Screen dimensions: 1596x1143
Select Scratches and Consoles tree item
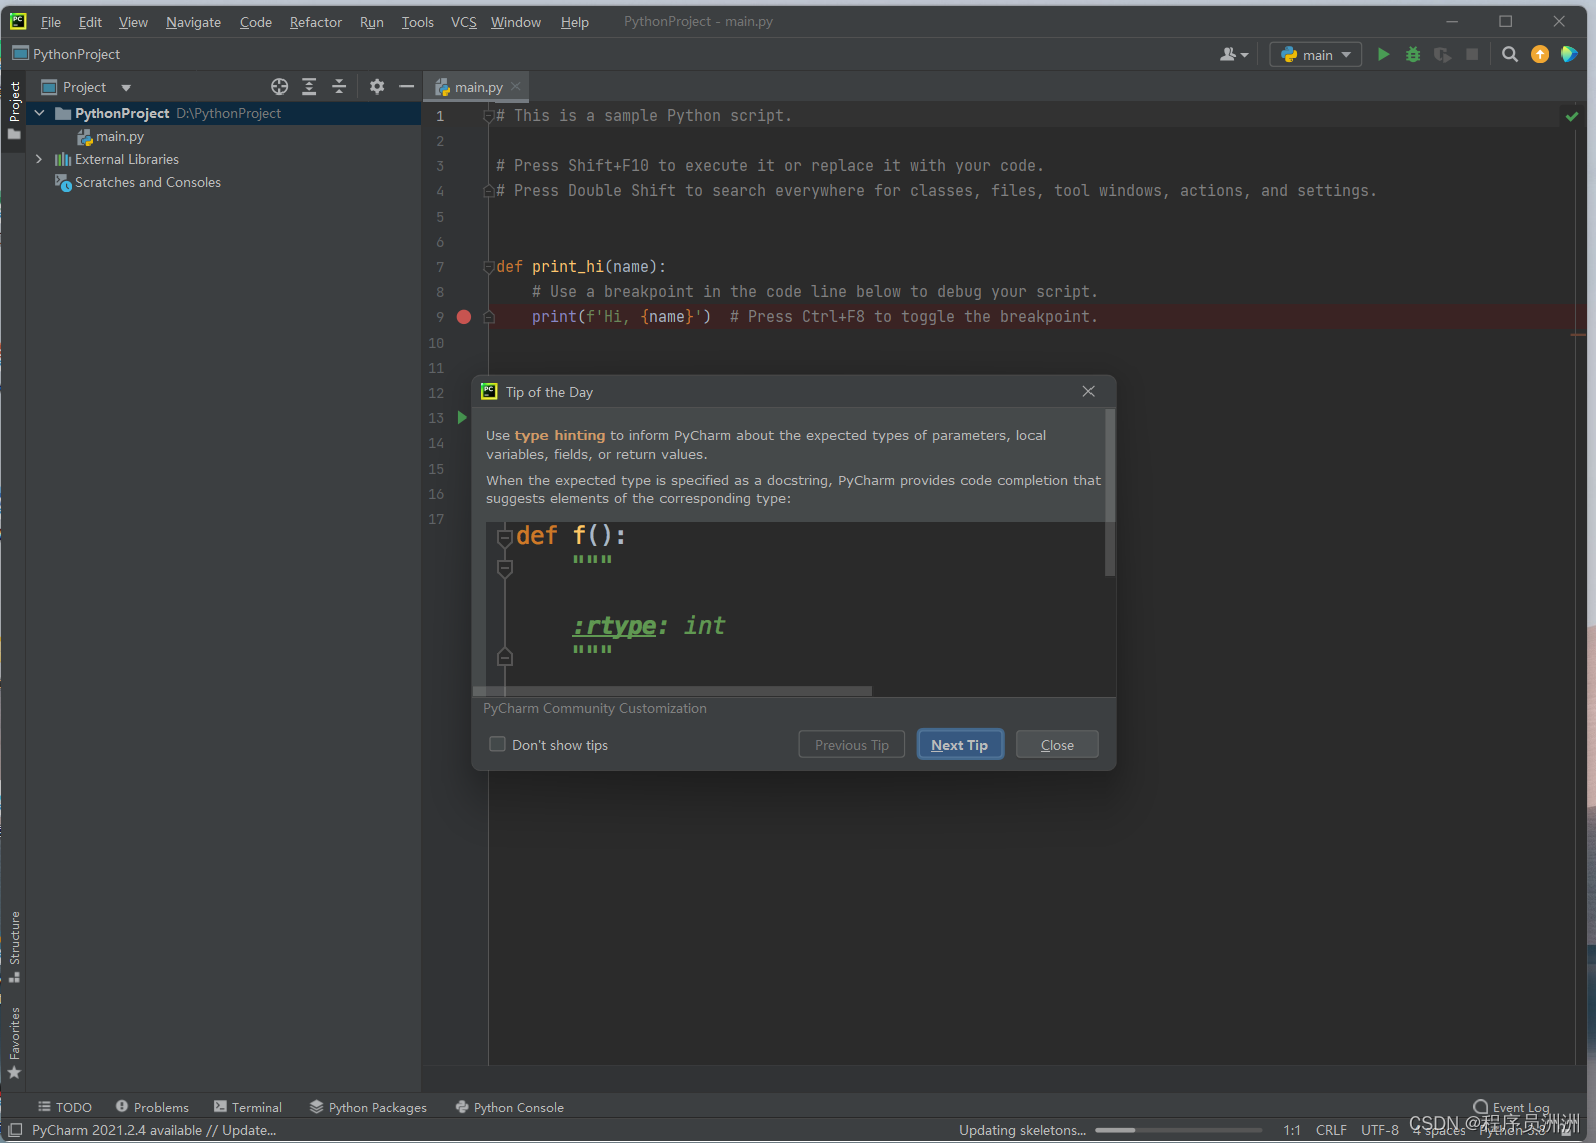[x=147, y=182]
